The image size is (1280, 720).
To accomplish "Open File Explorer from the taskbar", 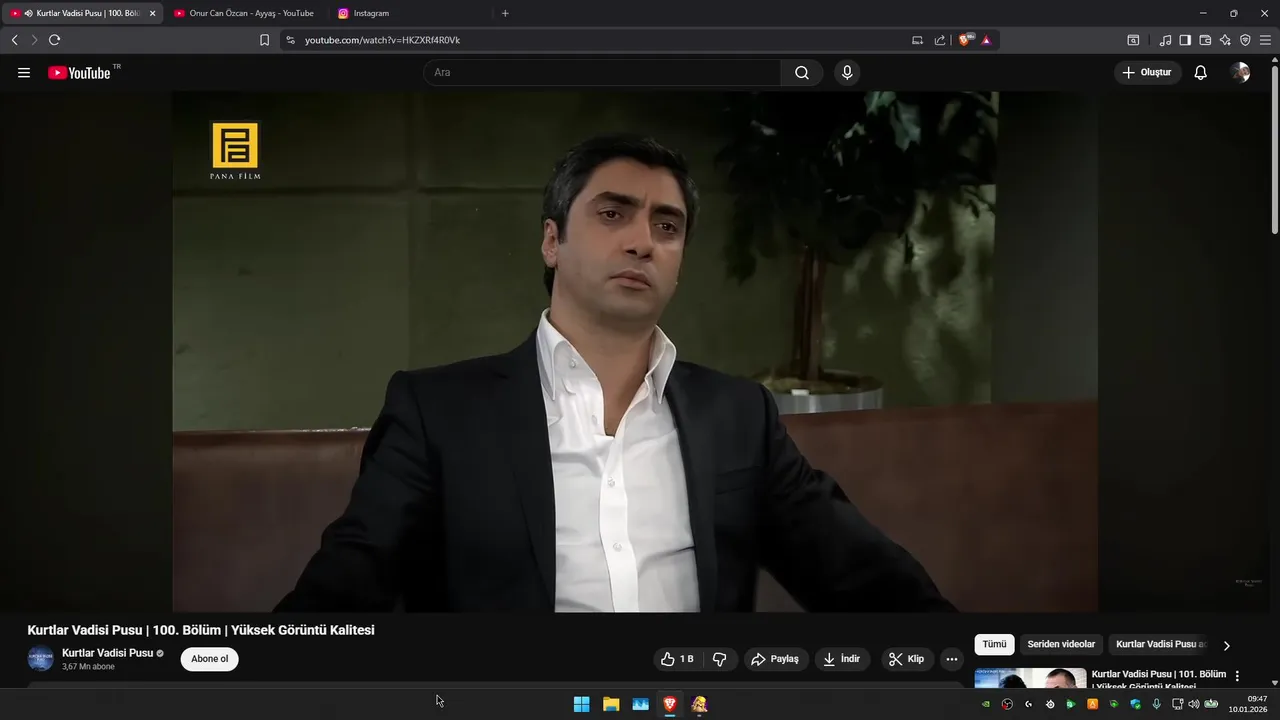I will [611, 704].
